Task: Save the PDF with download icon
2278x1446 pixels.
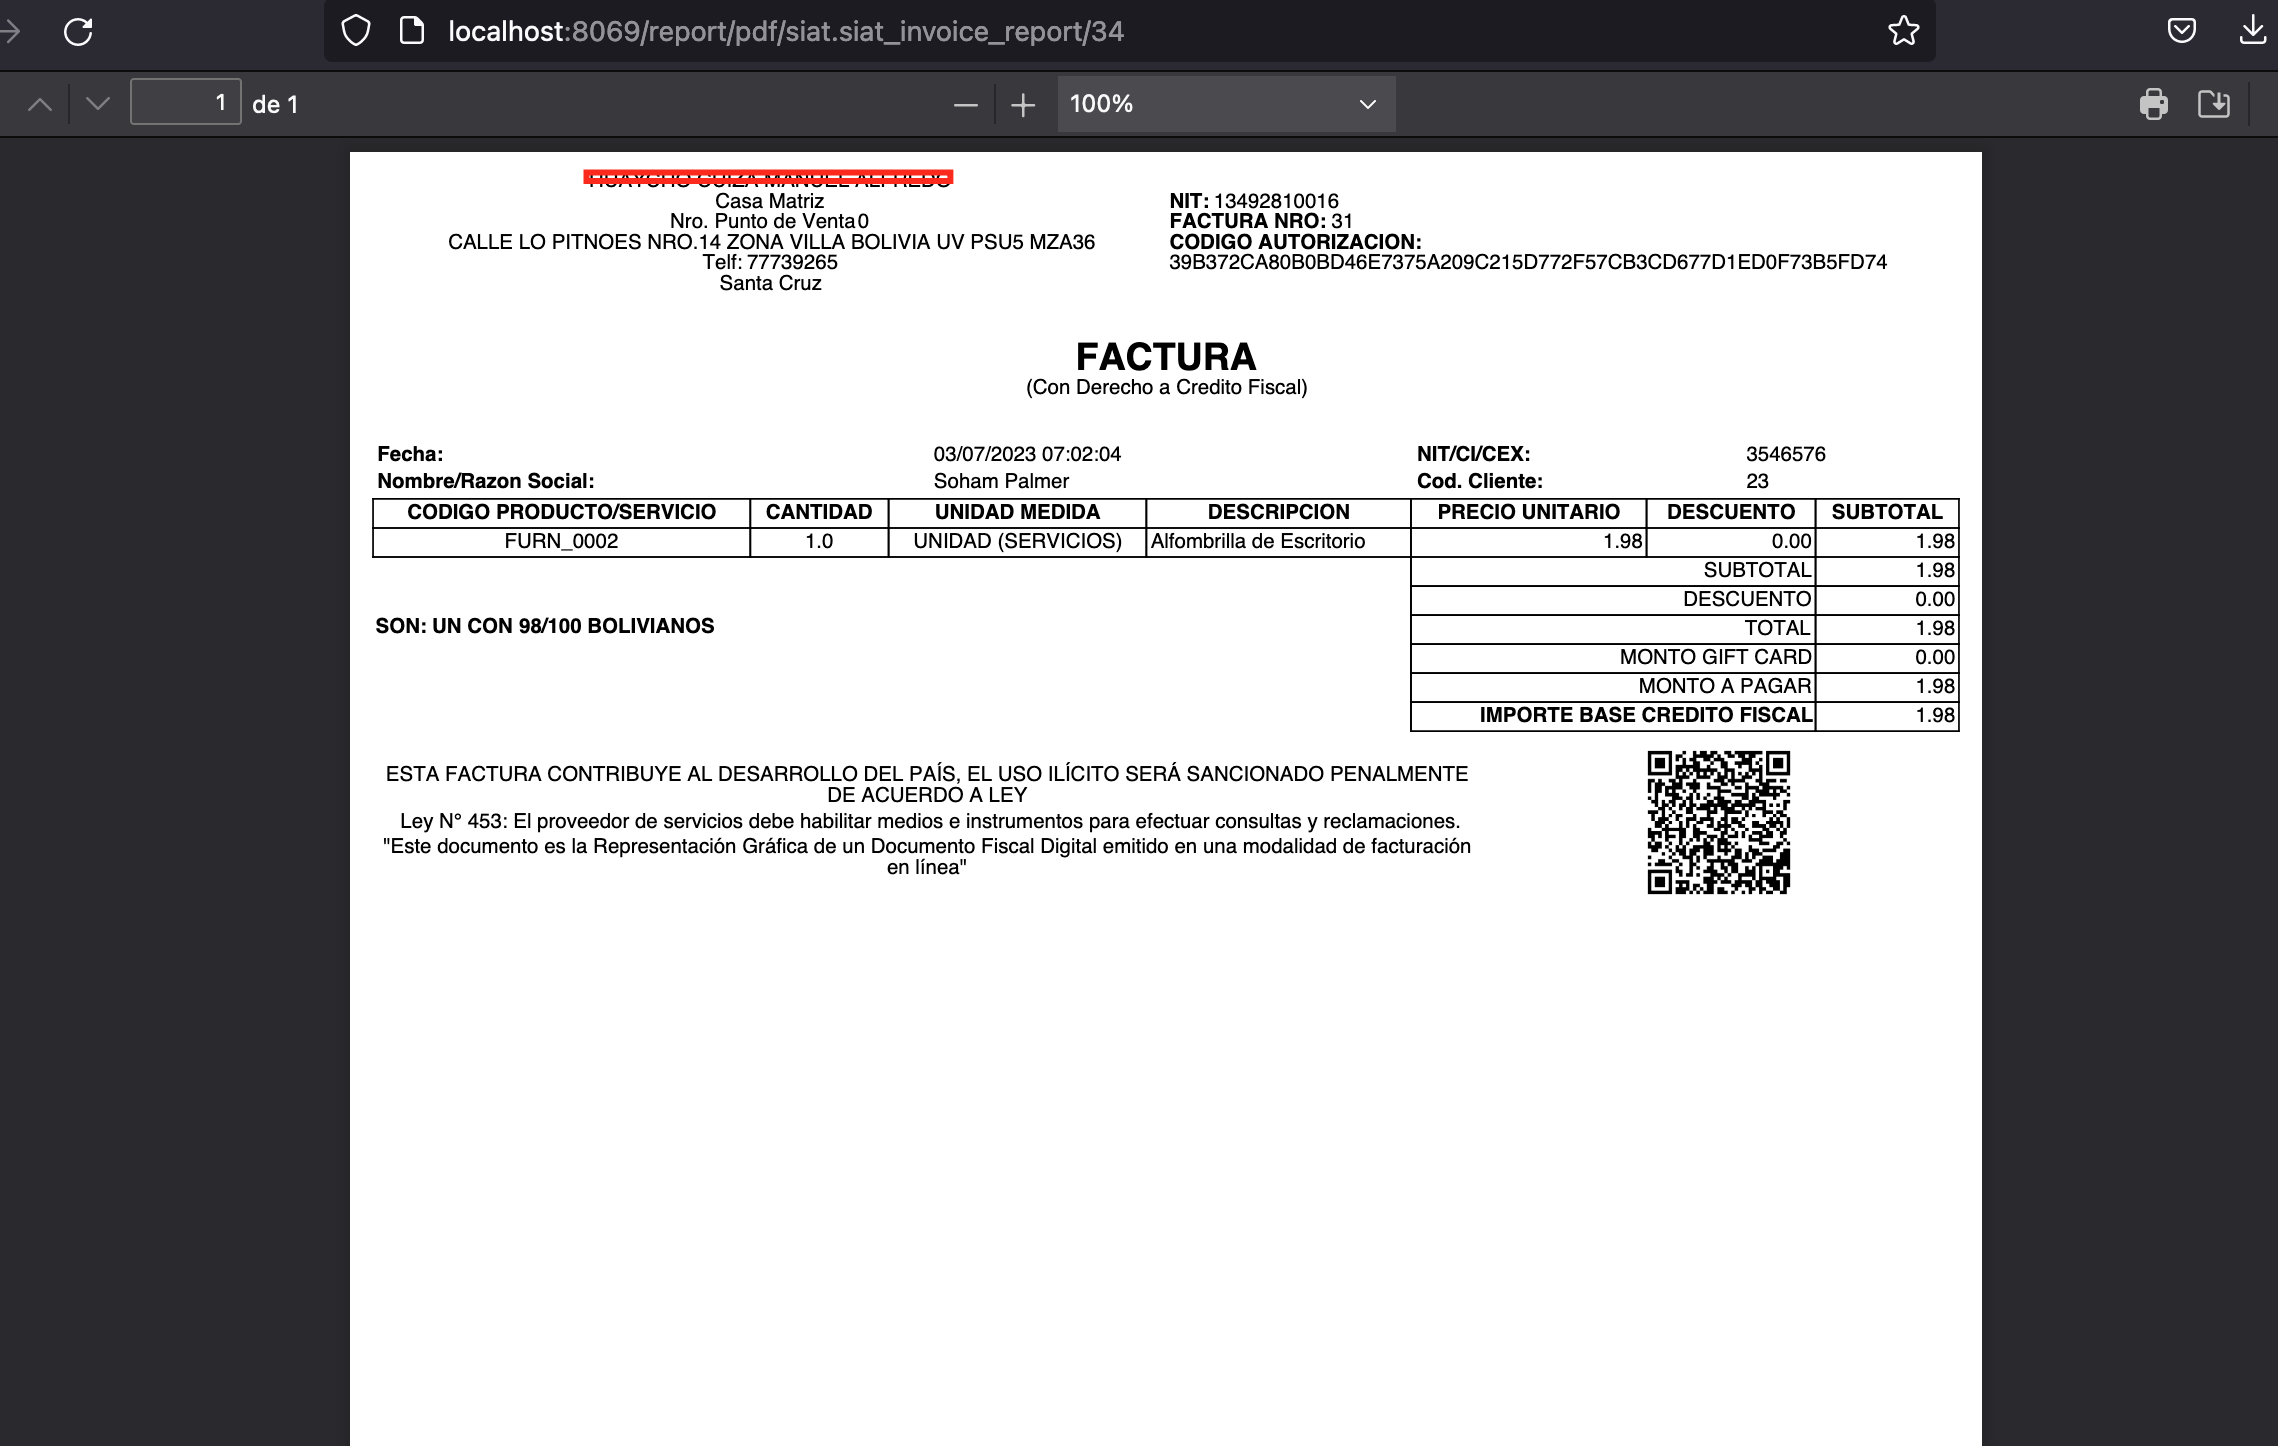Action: 2213,104
